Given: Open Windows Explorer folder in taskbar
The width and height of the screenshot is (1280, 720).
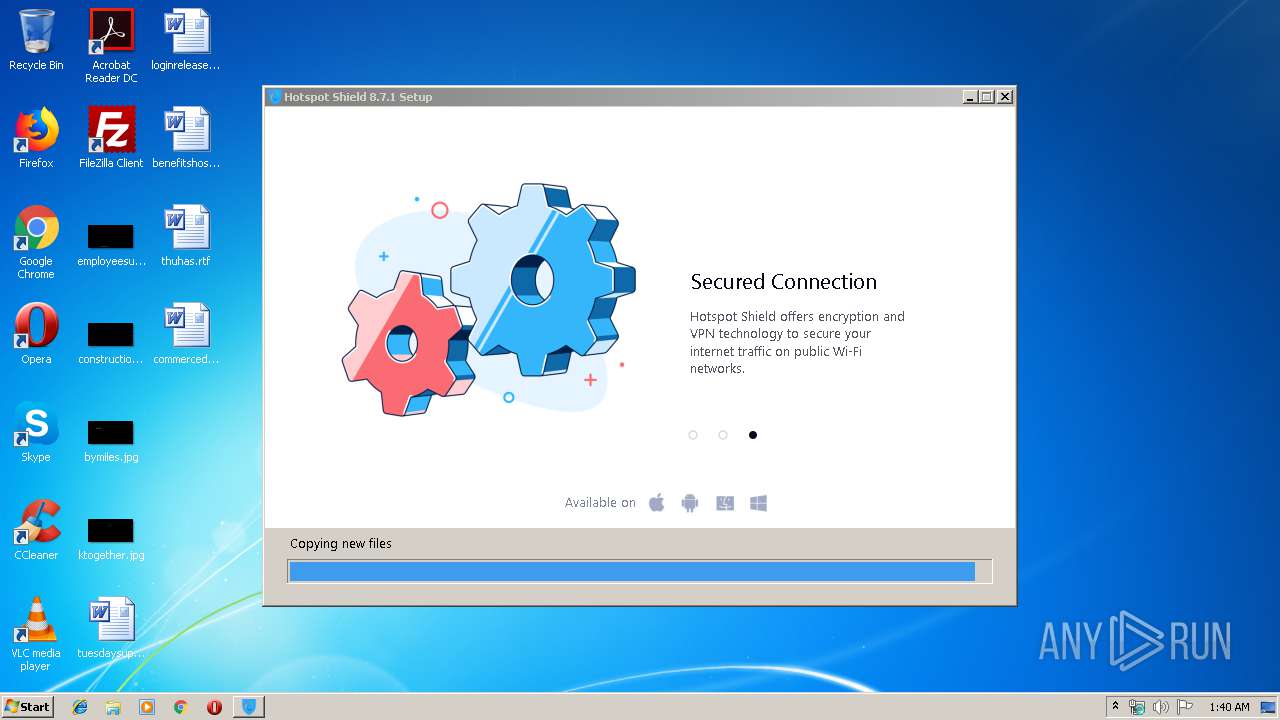Looking at the screenshot, I should [x=113, y=707].
